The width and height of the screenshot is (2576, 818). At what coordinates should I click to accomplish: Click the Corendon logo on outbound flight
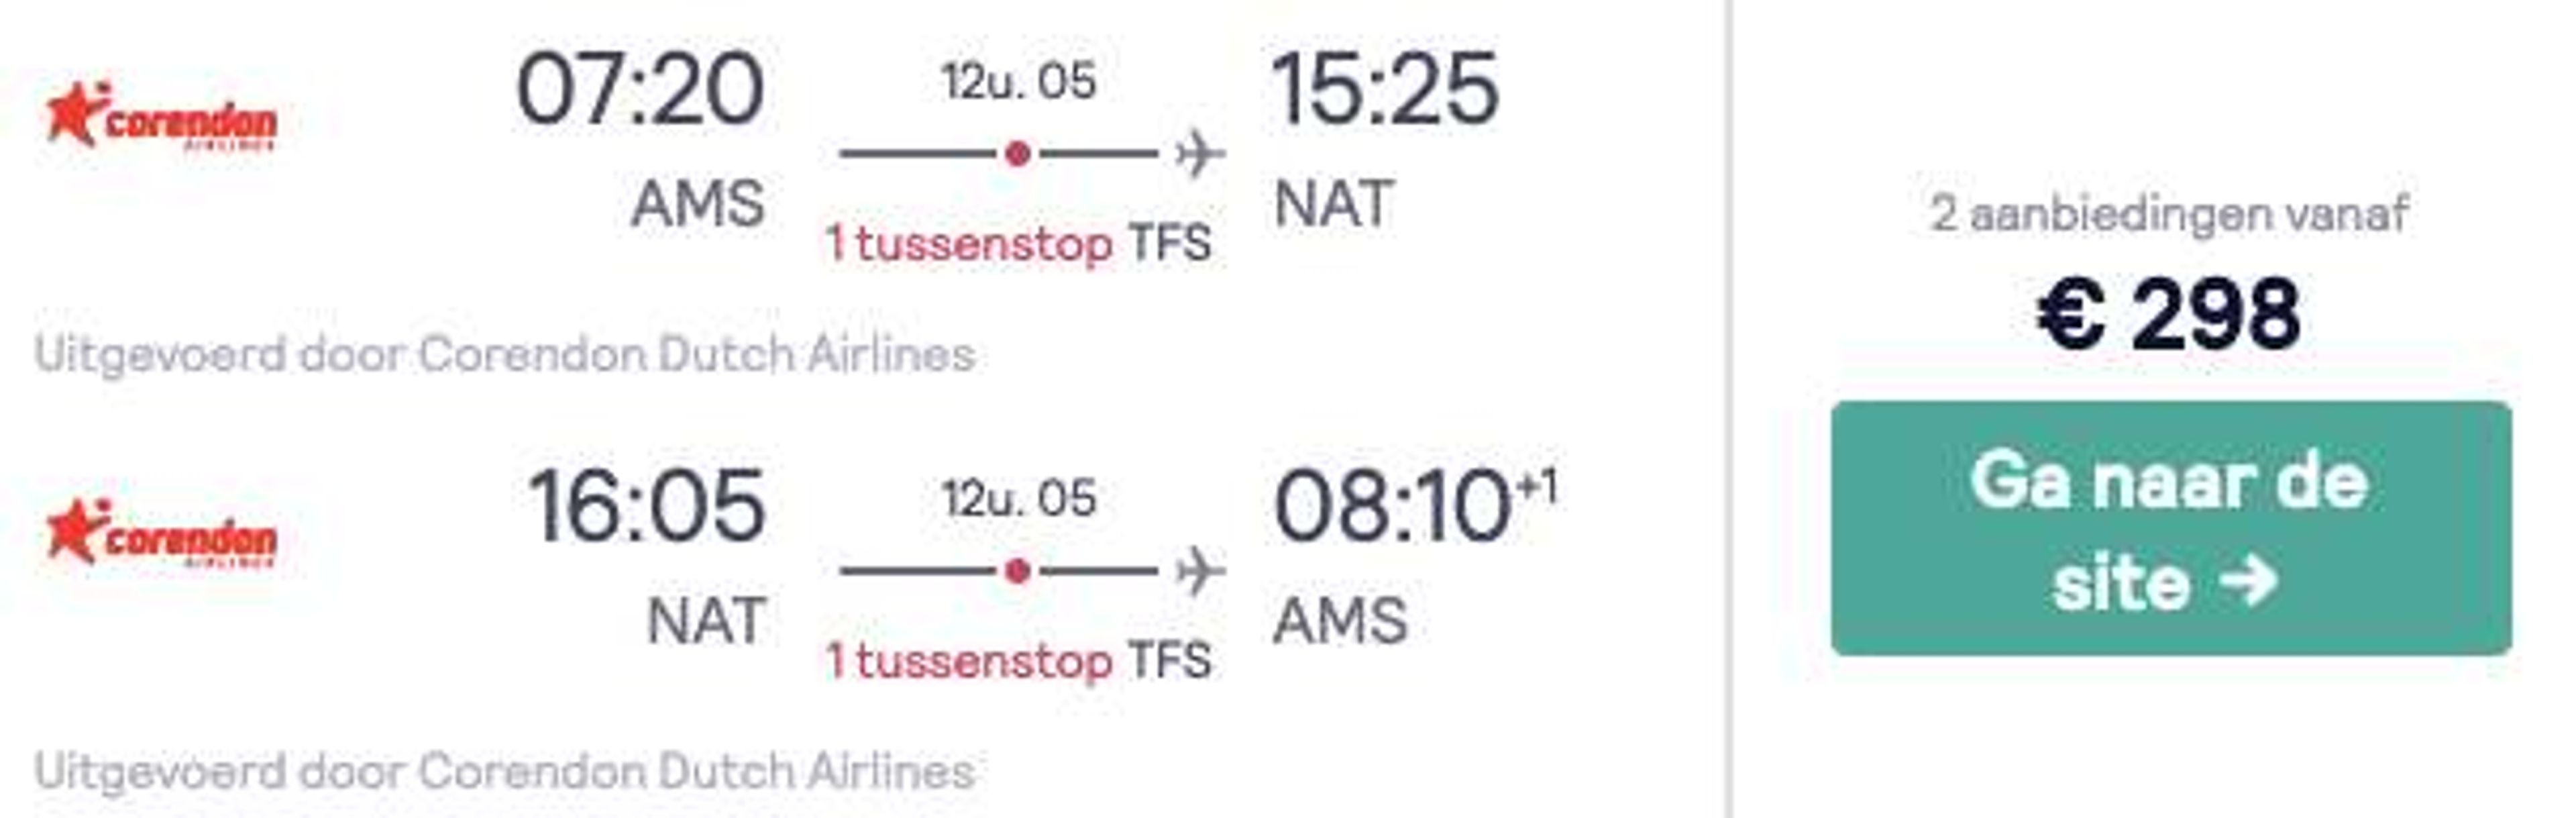[160, 116]
